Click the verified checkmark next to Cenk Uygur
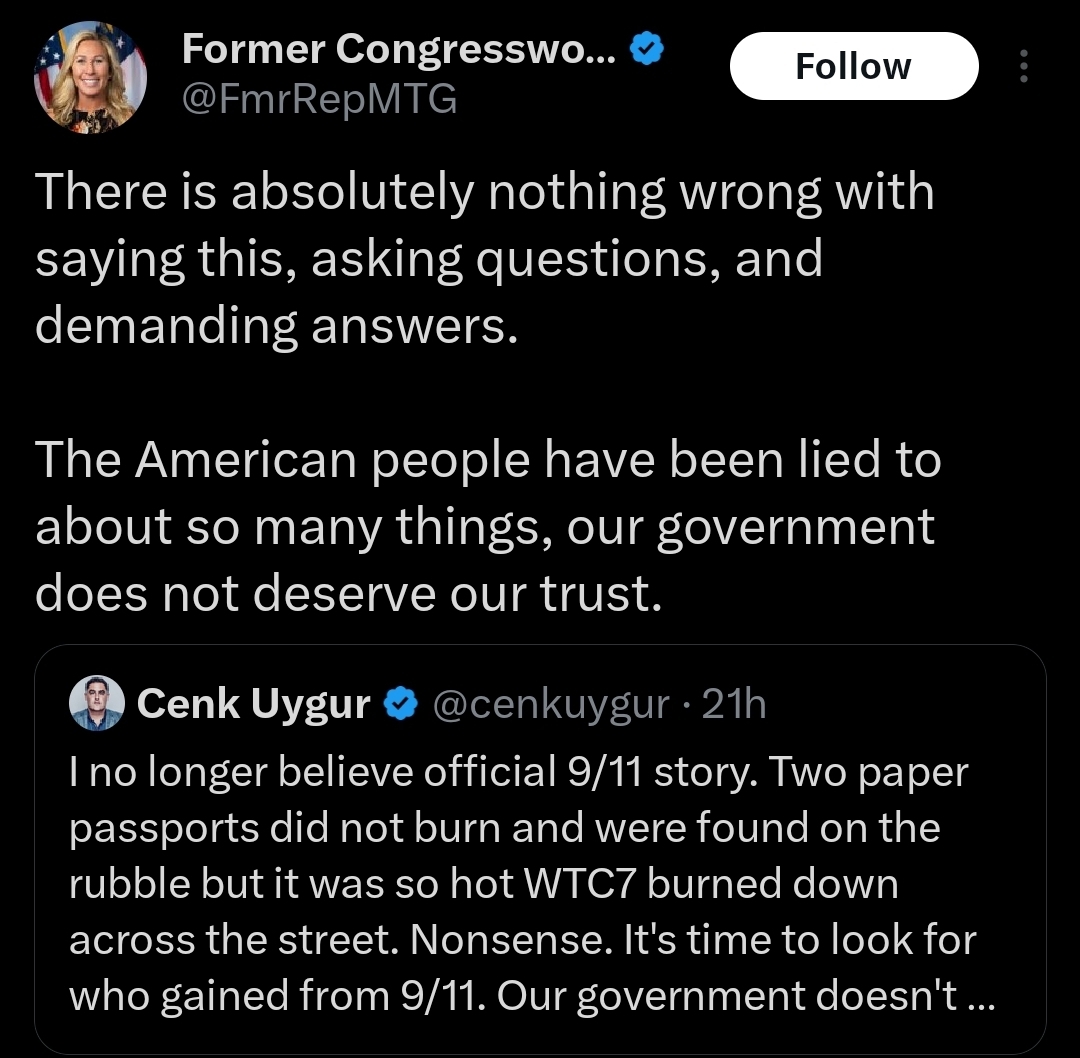Image resolution: width=1080 pixels, height=1058 pixels. (x=402, y=705)
